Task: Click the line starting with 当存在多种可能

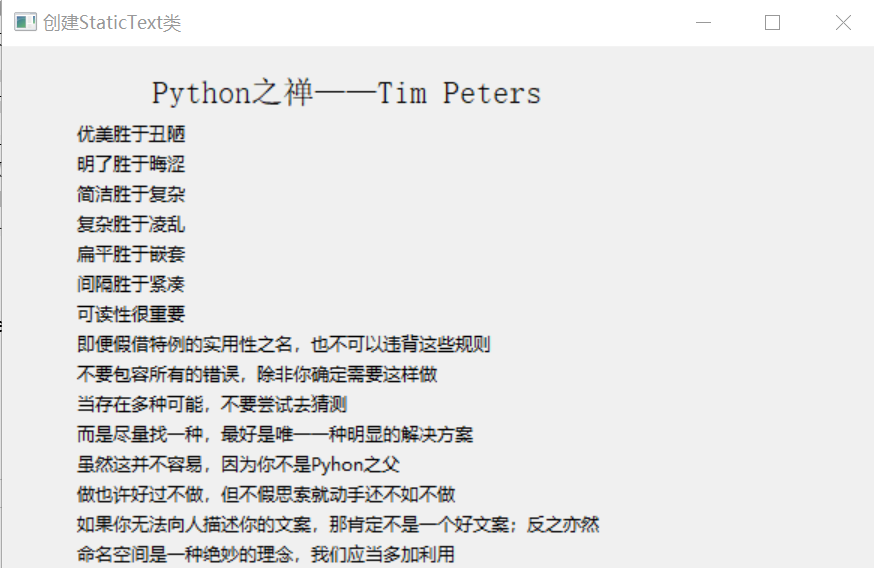Action: [x=212, y=404]
